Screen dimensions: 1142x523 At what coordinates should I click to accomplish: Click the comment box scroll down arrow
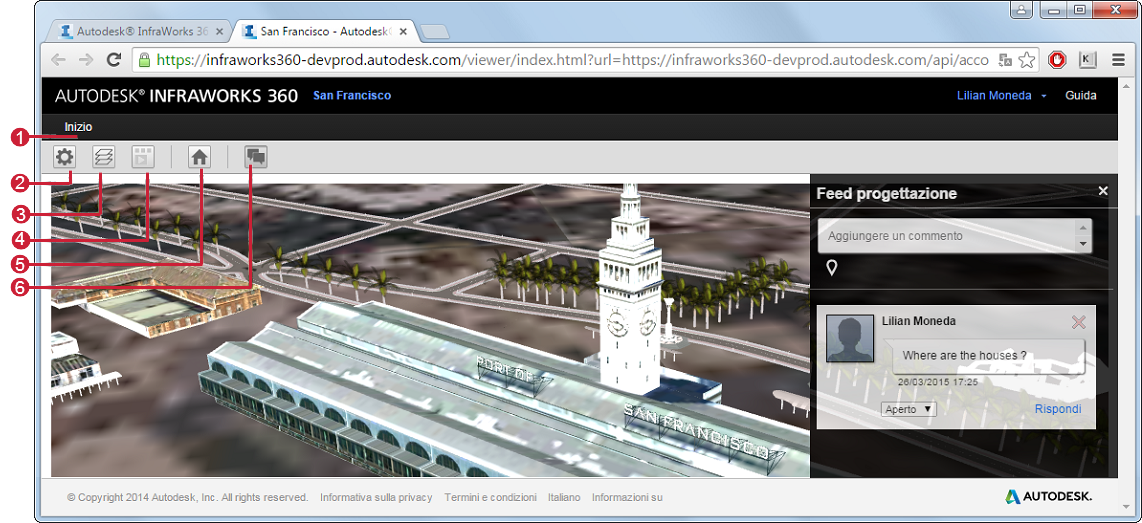point(1083,244)
